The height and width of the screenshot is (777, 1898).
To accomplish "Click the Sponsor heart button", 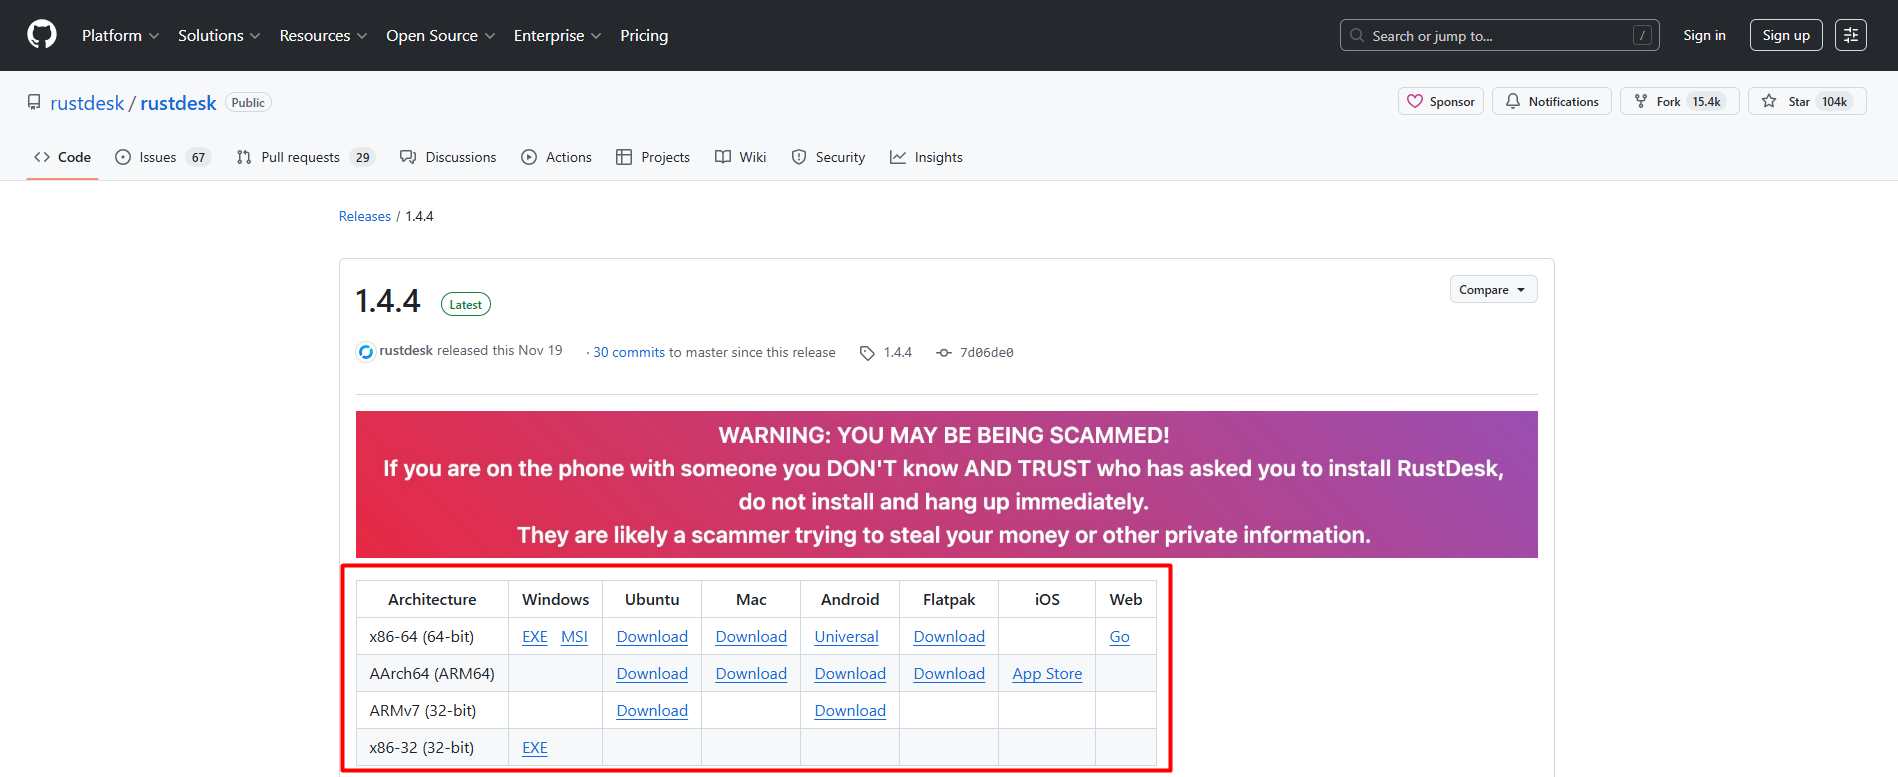I will pyautogui.click(x=1440, y=101).
